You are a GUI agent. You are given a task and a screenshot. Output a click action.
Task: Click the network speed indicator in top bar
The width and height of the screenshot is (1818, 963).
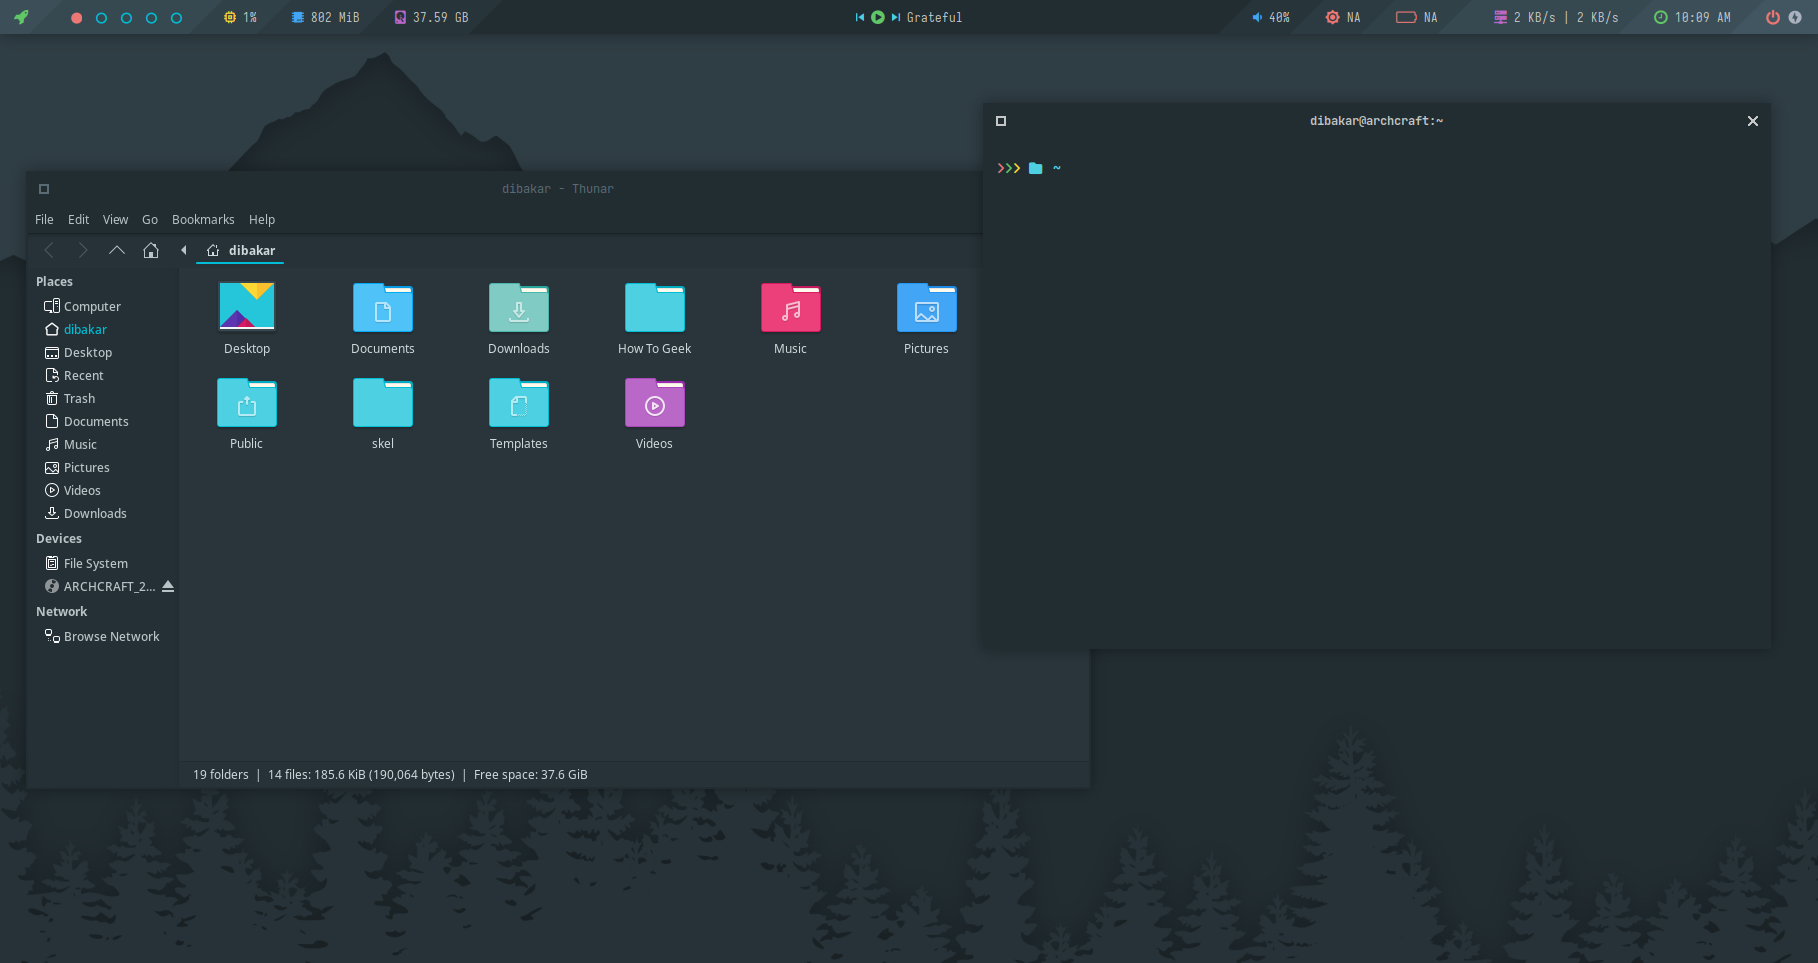coord(1556,17)
